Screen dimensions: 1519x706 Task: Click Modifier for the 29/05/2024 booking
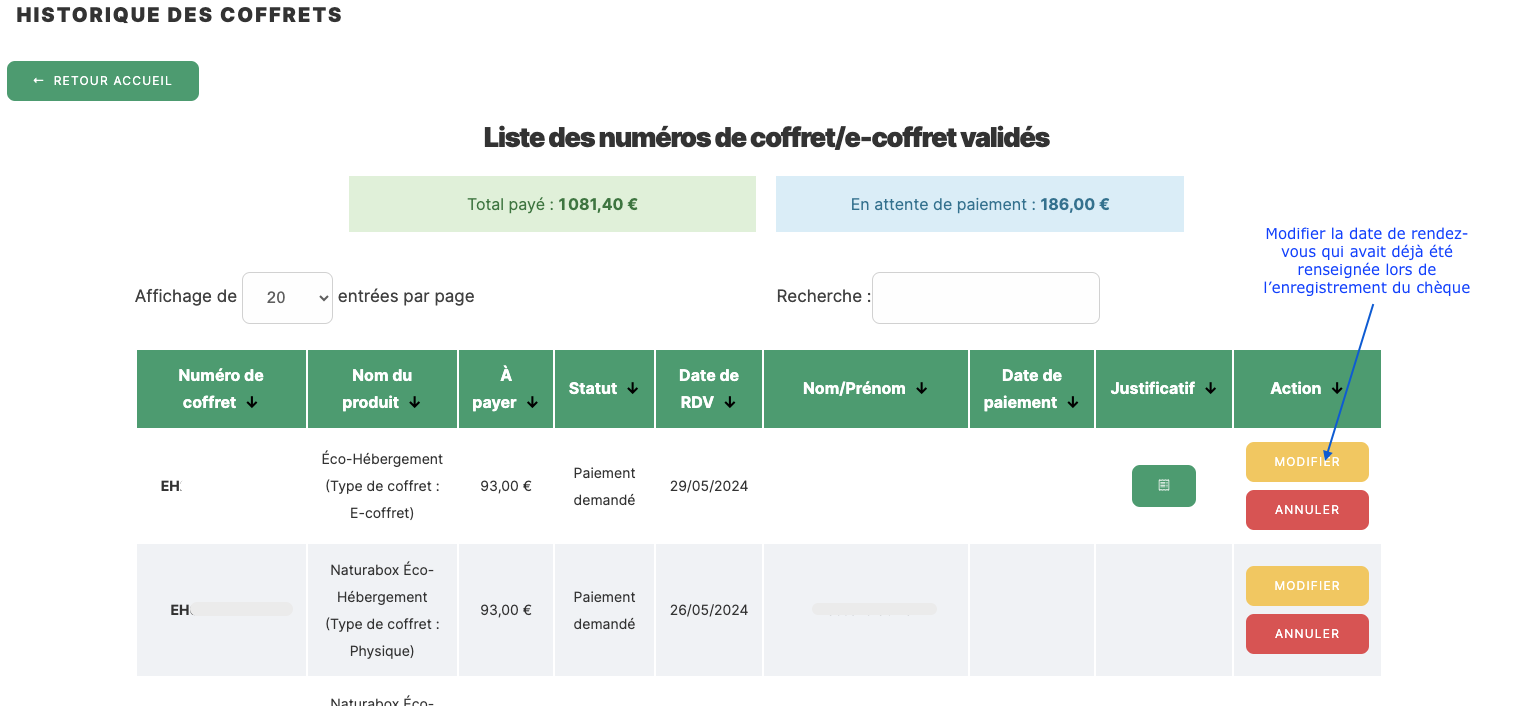click(x=1307, y=462)
